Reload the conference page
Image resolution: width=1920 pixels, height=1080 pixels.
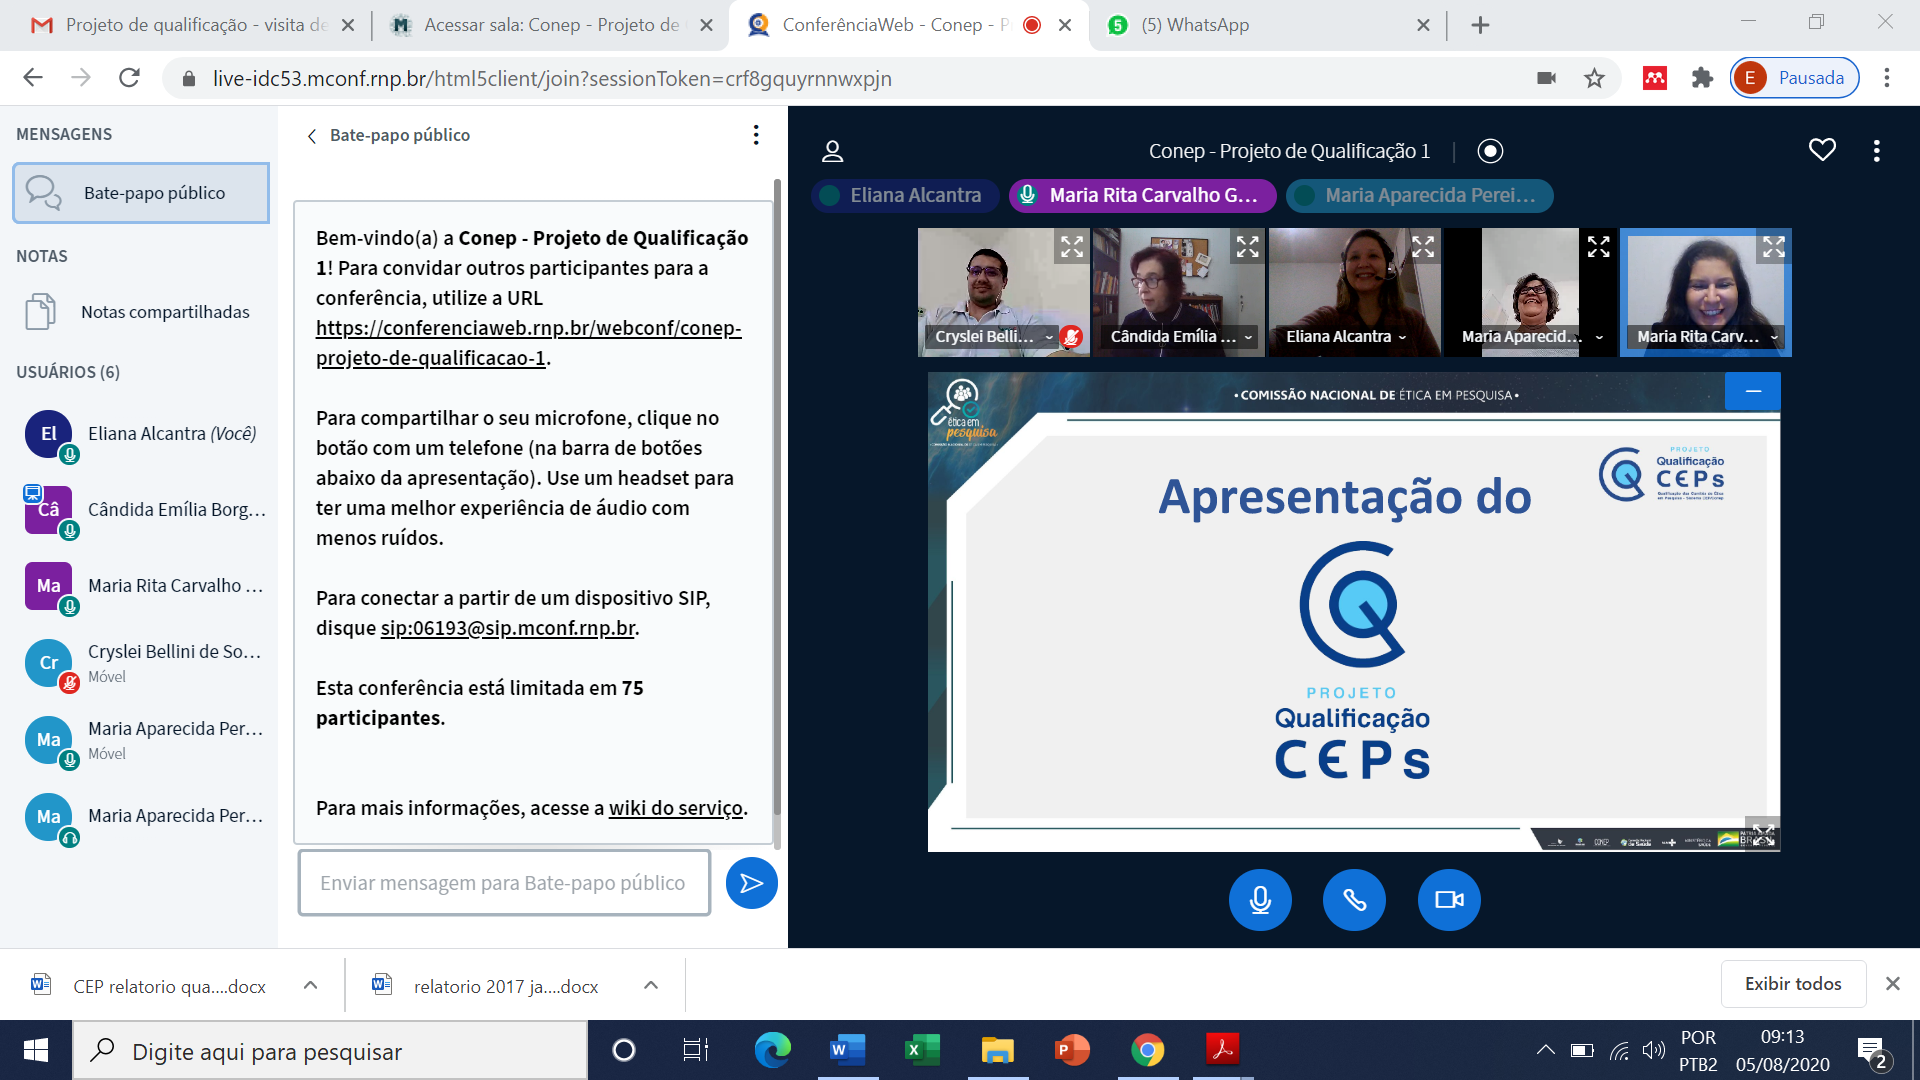[x=129, y=78]
